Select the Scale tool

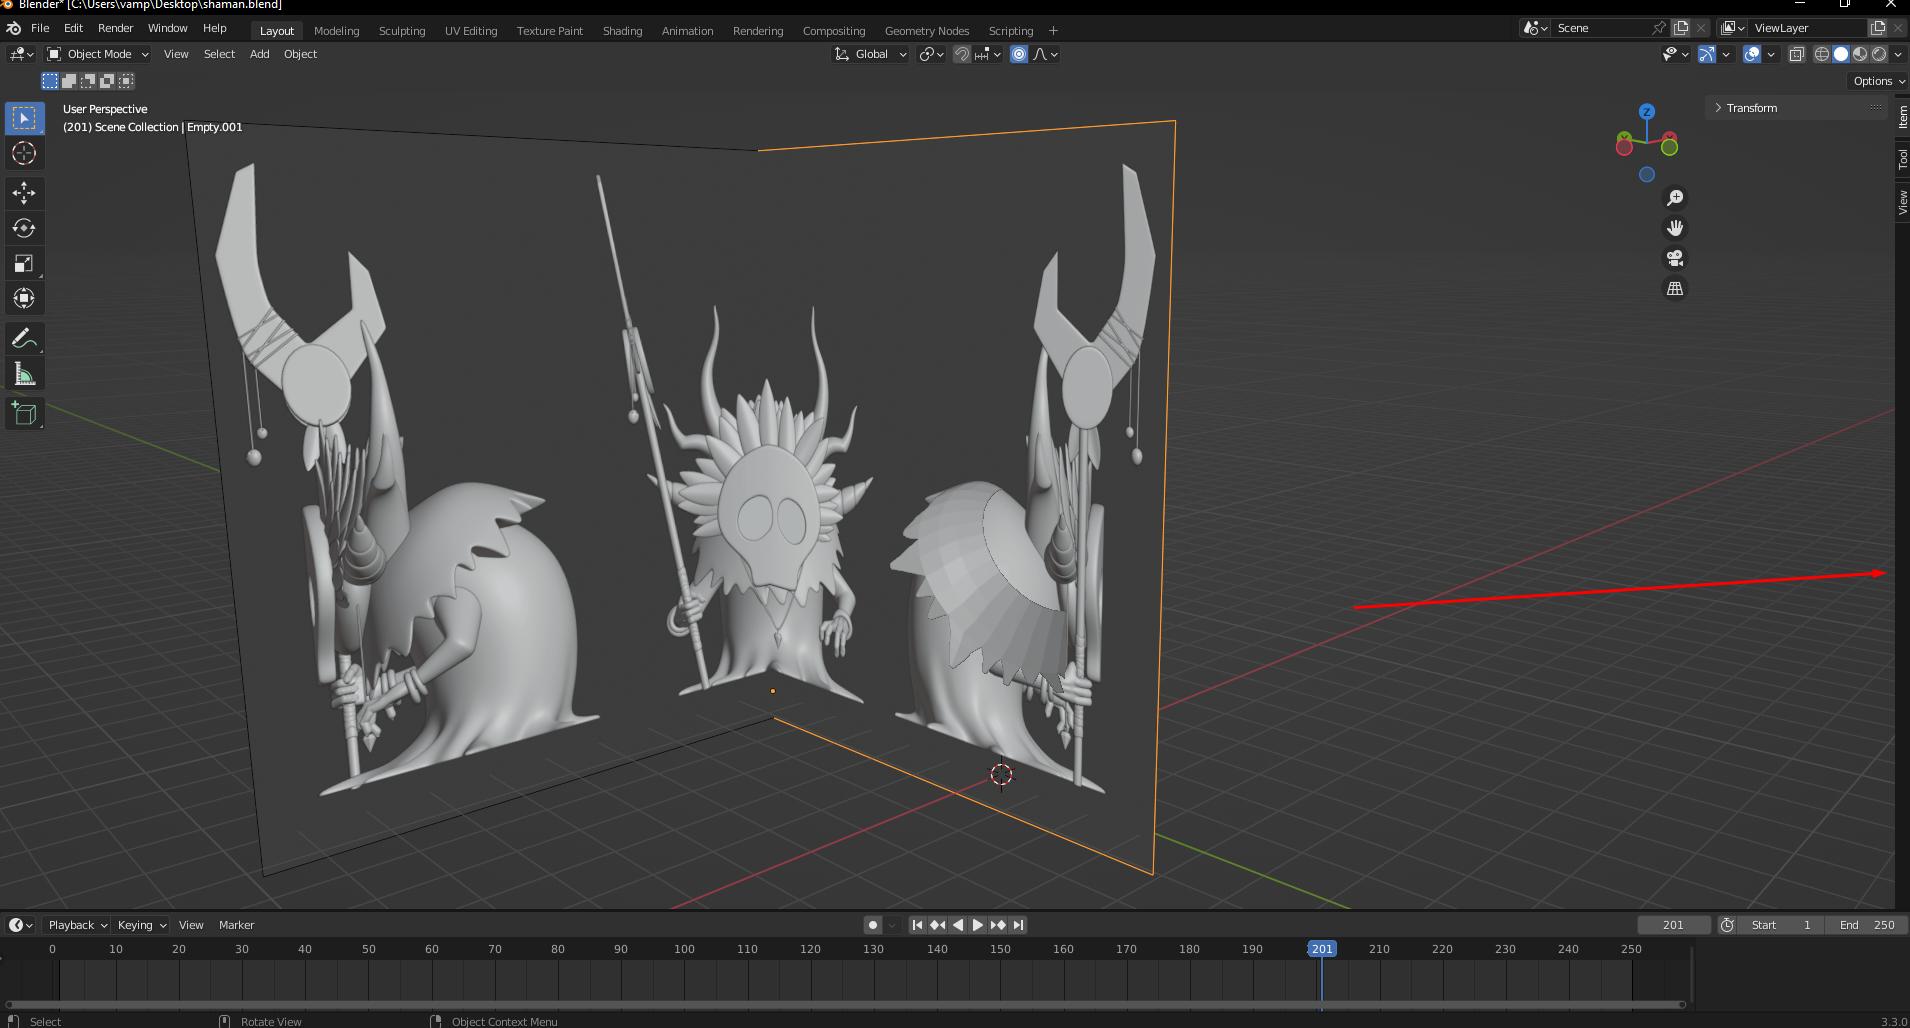[24, 263]
